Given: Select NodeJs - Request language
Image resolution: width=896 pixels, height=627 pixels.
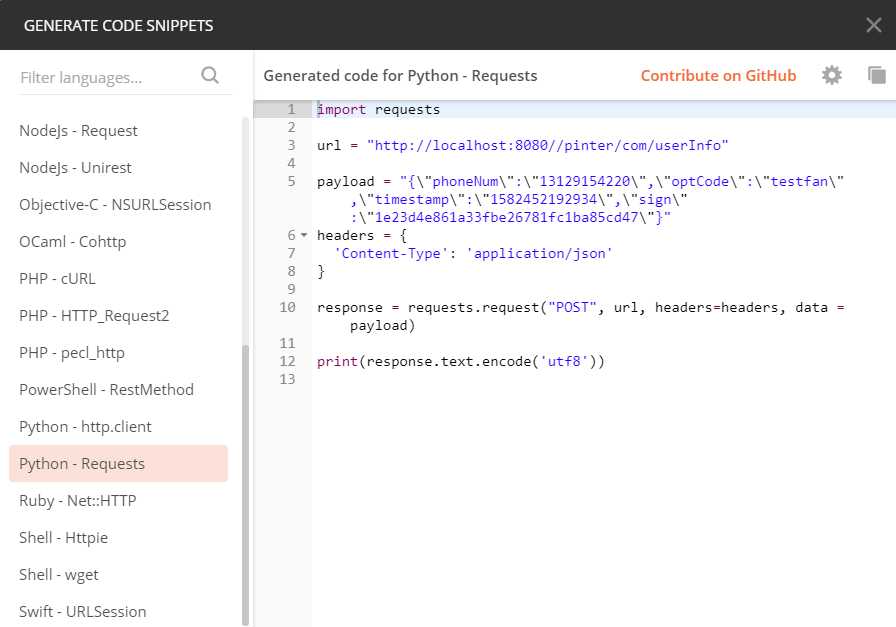Looking at the screenshot, I should 78,131.
